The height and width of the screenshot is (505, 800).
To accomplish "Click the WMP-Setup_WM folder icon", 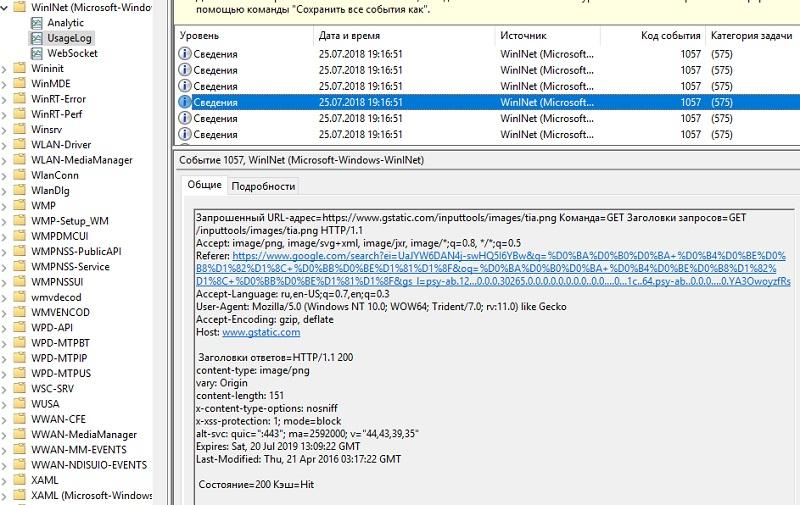I will [19, 220].
